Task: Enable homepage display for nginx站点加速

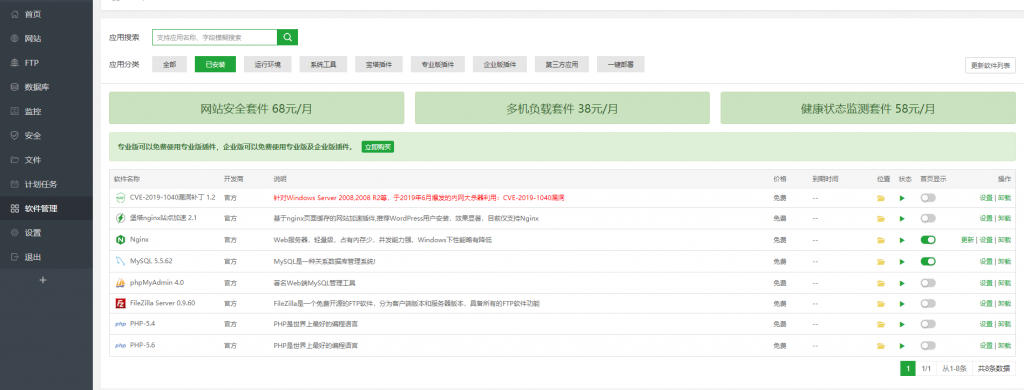Action: pyautogui.click(x=927, y=219)
